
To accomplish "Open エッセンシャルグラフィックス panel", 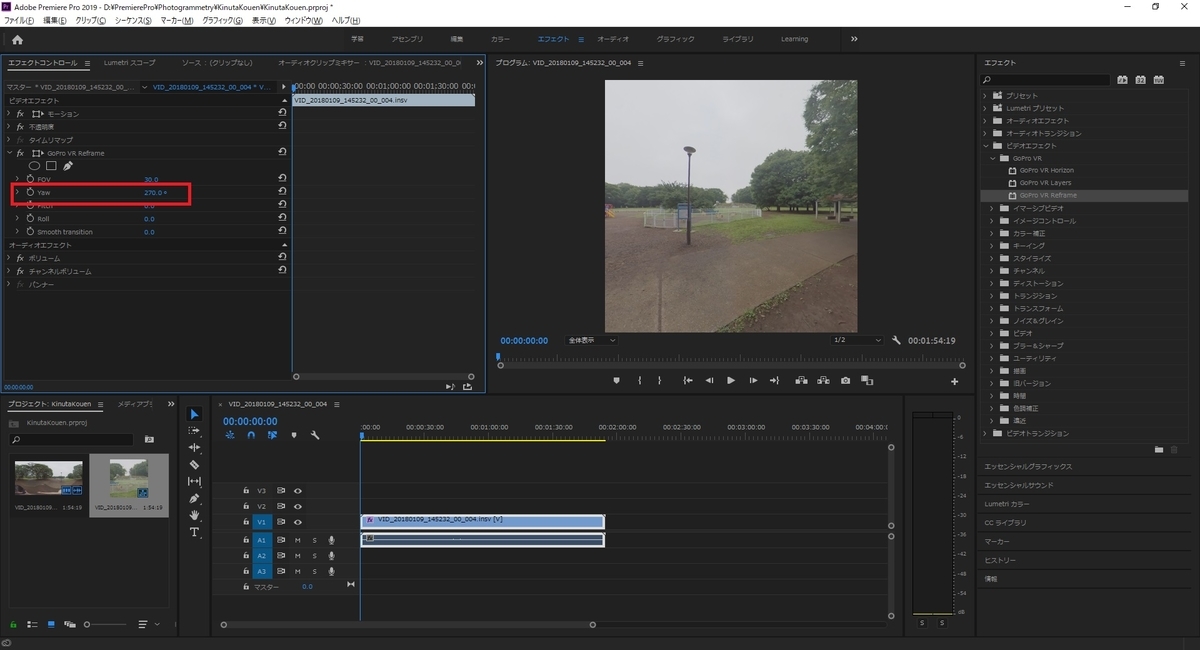I will tap(1028, 466).
